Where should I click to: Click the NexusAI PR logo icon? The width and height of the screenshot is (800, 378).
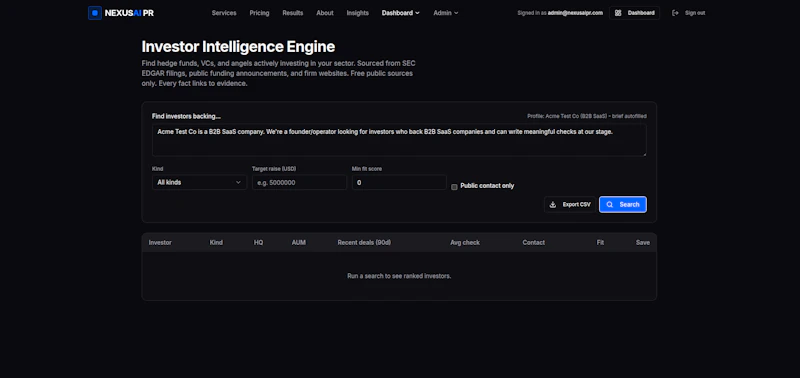click(94, 13)
